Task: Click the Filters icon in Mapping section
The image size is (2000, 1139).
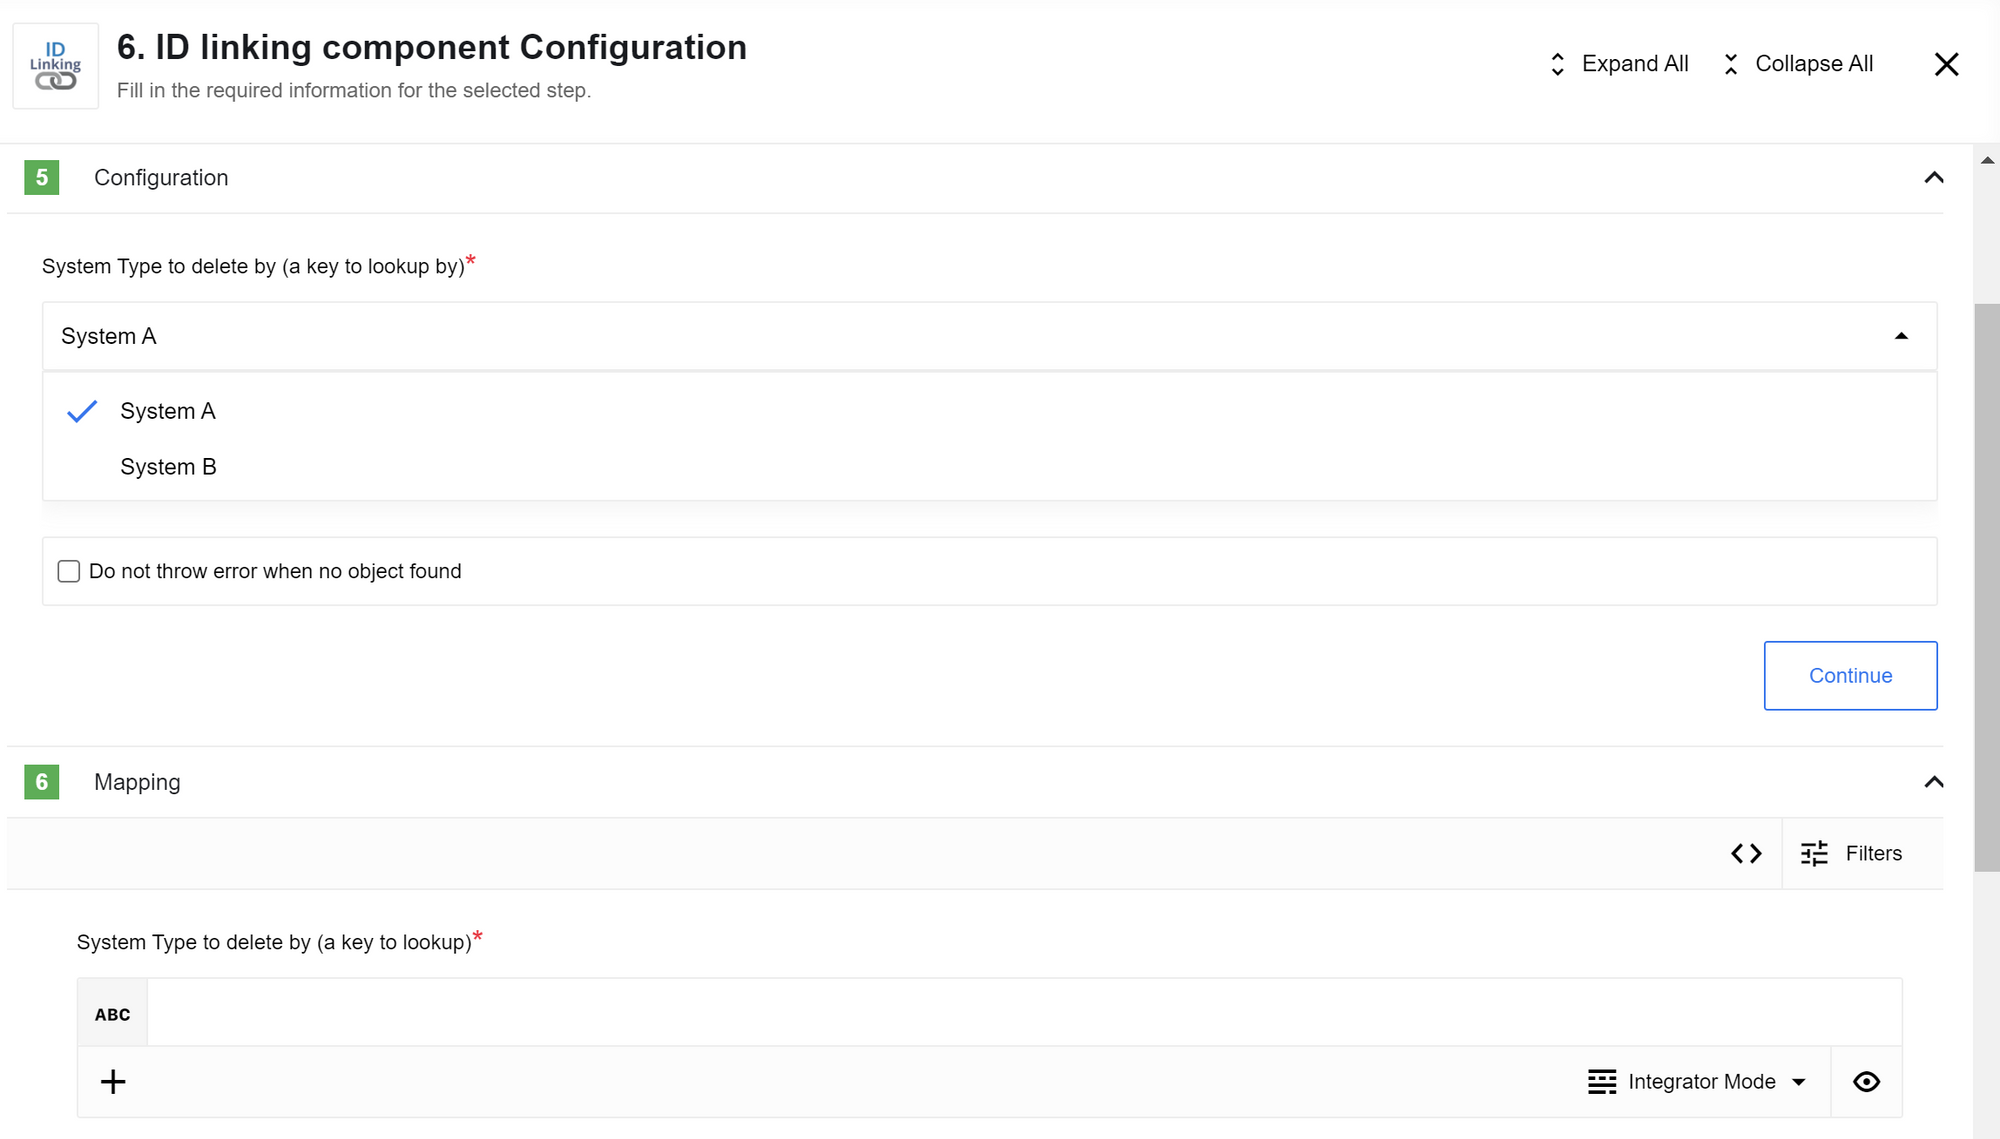Action: 1817,852
